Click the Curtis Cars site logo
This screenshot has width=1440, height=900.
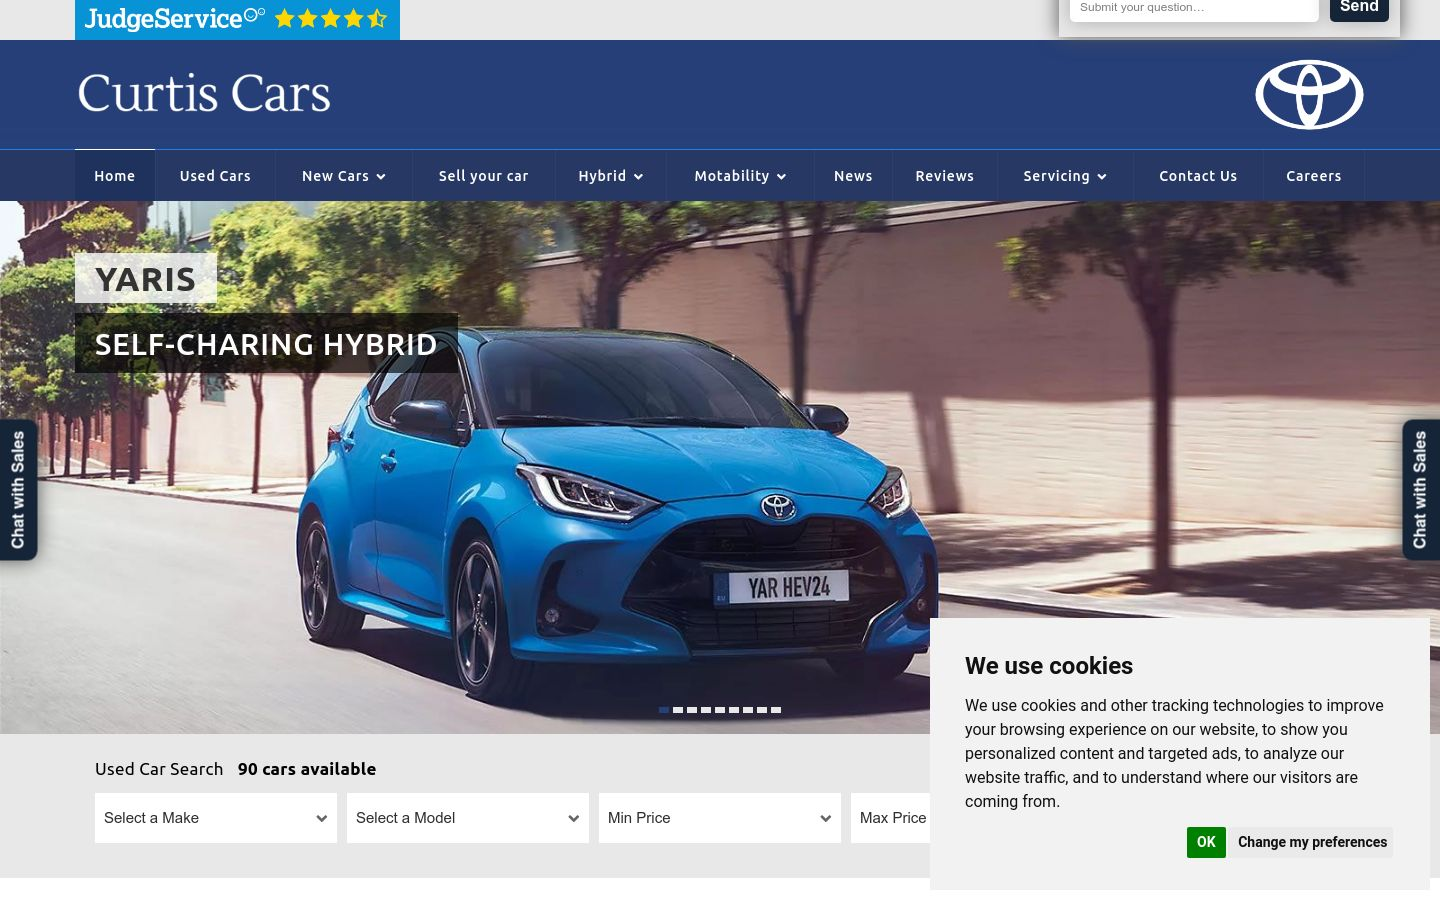[x=204, y=93]
